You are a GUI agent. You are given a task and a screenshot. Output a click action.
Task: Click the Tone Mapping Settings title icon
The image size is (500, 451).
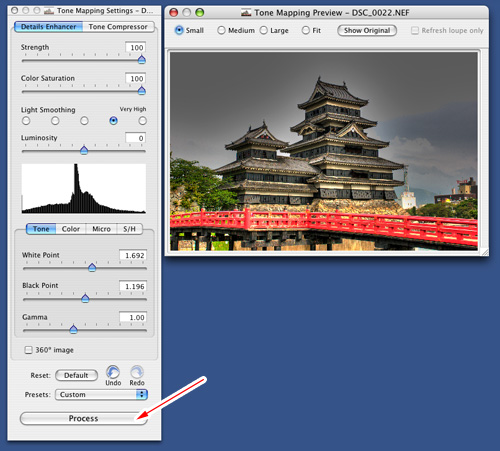49,11
